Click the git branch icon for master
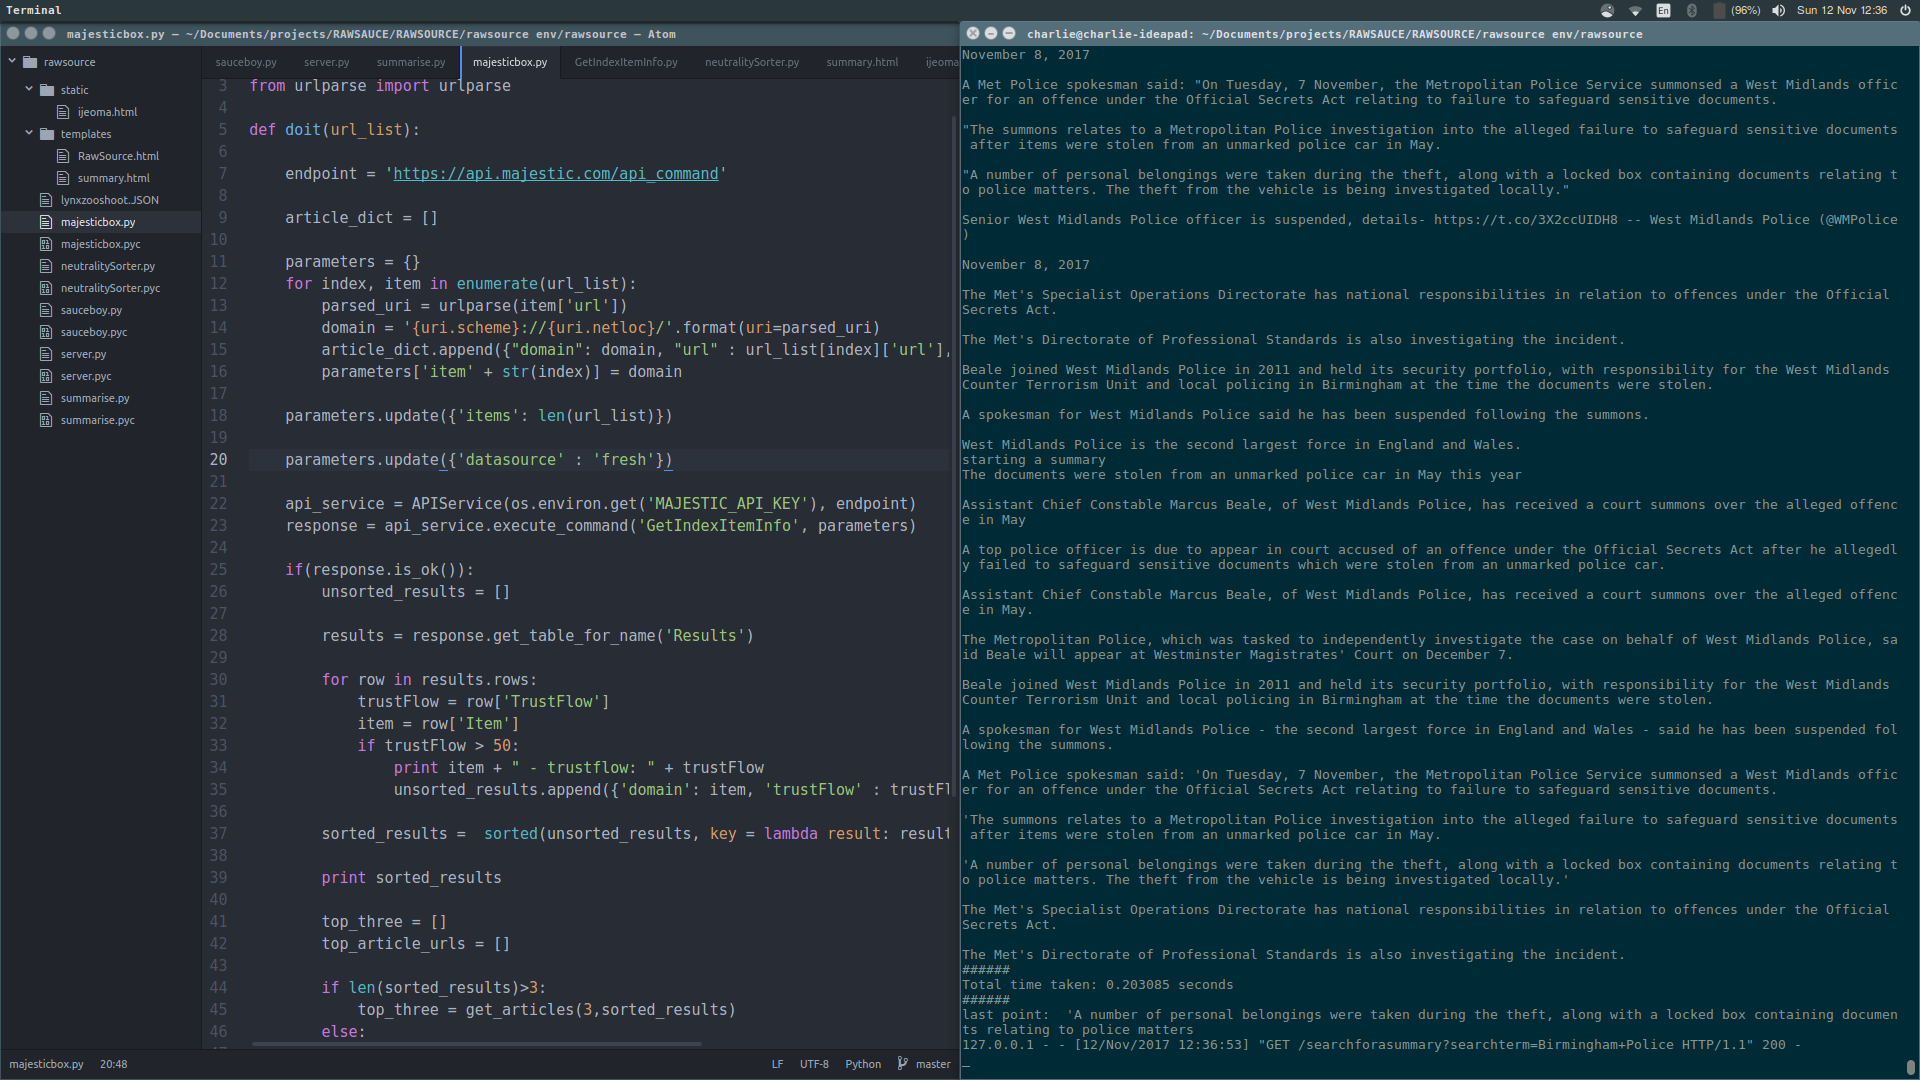Image resolution: width=1920 pixels, height=1080 pixels. (902, 1064)
